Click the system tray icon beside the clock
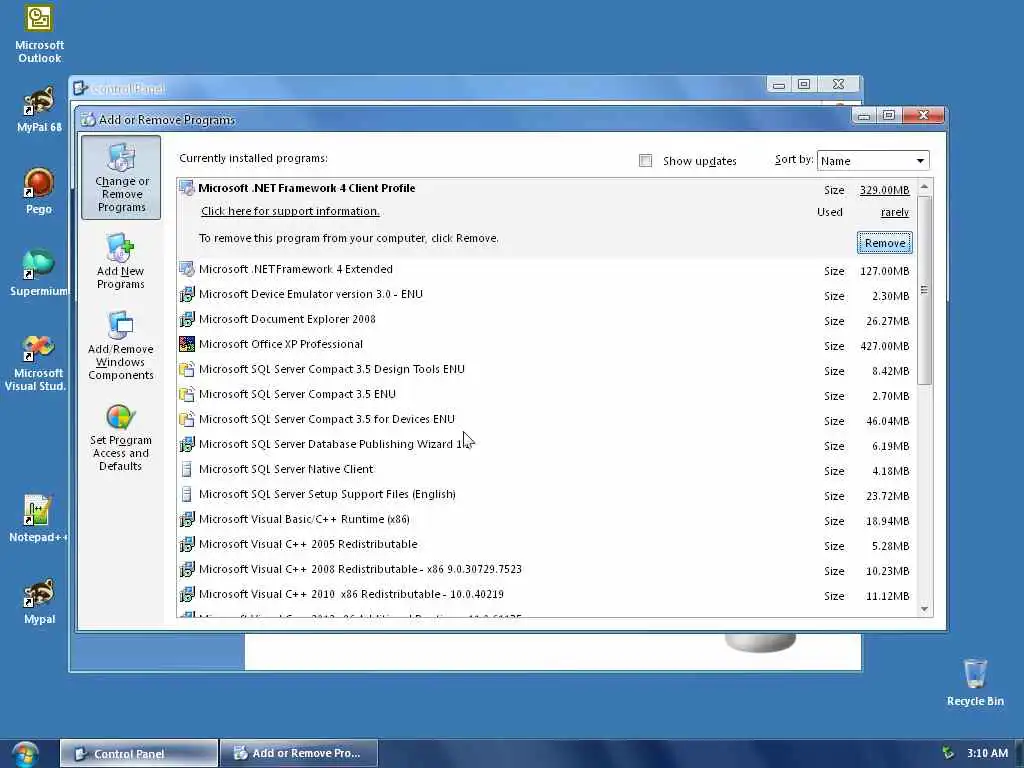This screenshot has width=1024, height=768. 948,753
